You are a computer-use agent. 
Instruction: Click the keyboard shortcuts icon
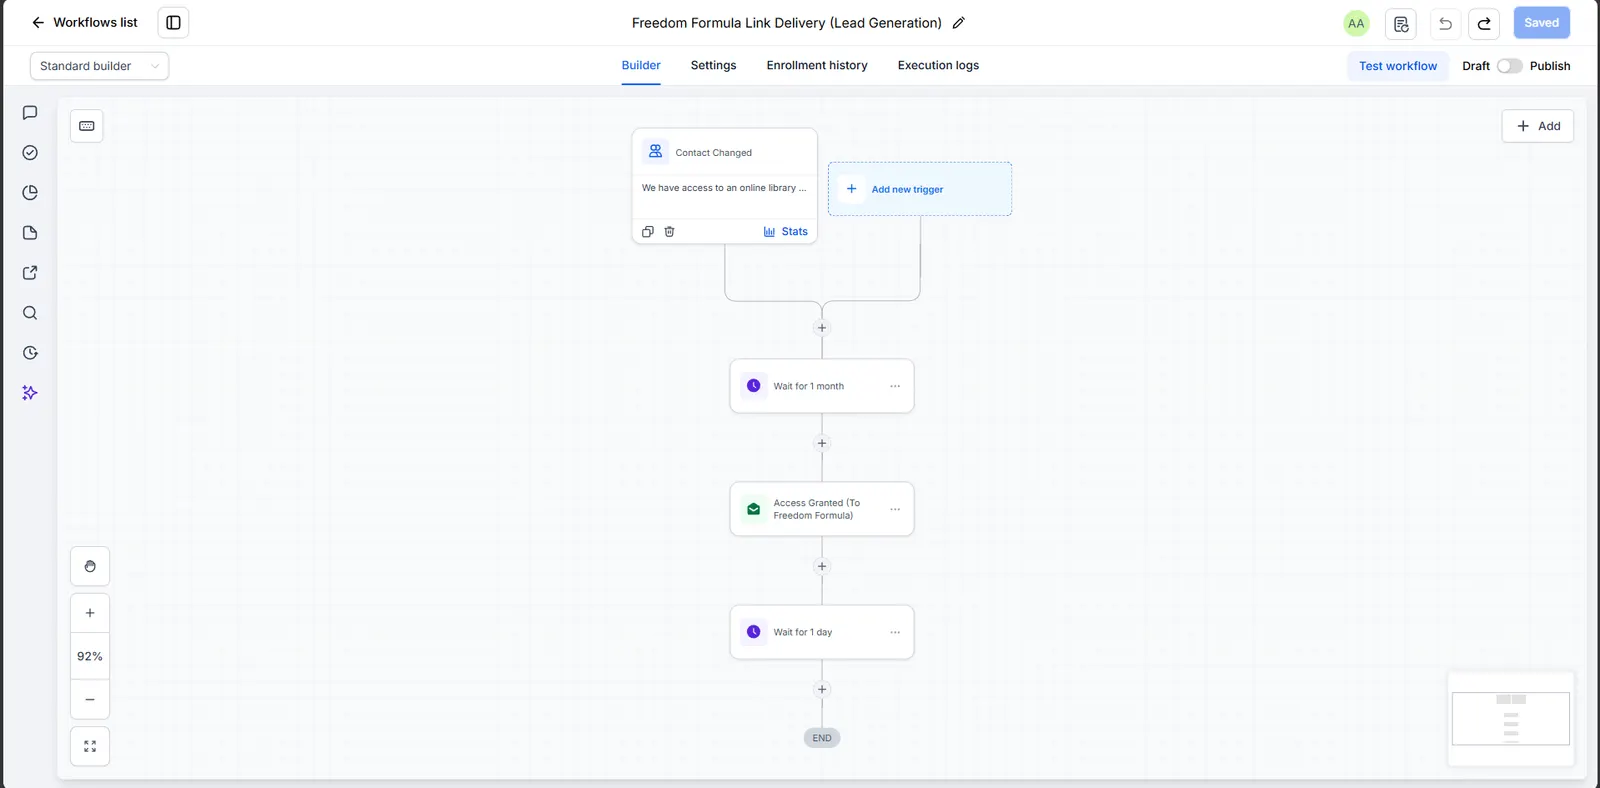pos(87,126)
